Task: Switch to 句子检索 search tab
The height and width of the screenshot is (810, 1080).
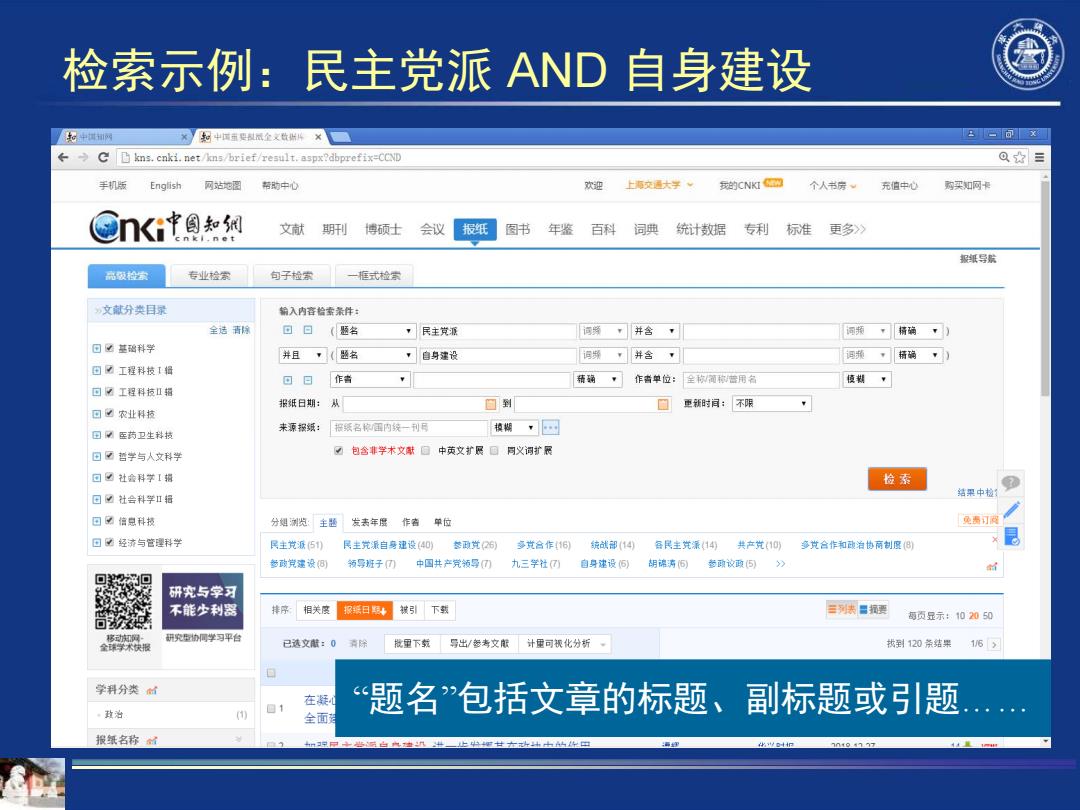Action: pyautogui.click(x=291, y=276)
